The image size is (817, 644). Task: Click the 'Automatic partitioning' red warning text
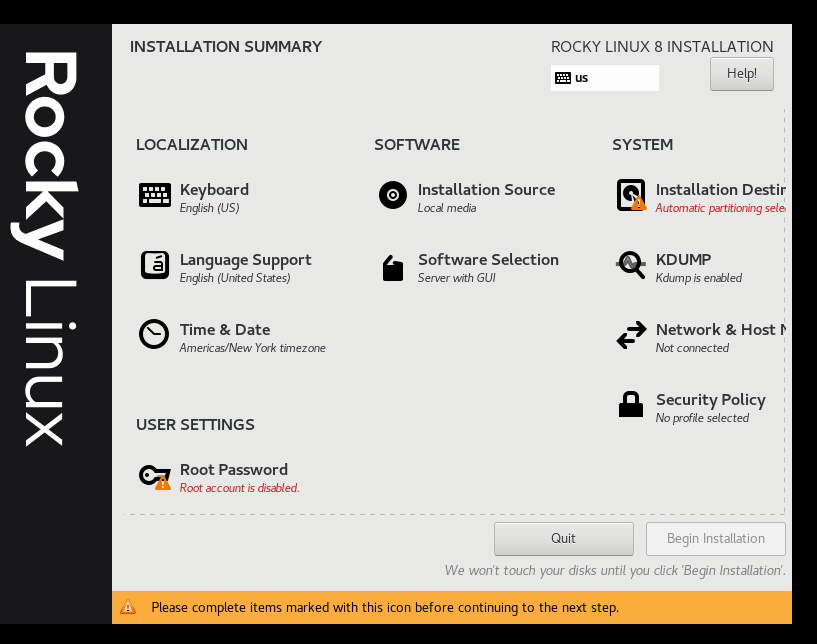click(x=720, y=208)
